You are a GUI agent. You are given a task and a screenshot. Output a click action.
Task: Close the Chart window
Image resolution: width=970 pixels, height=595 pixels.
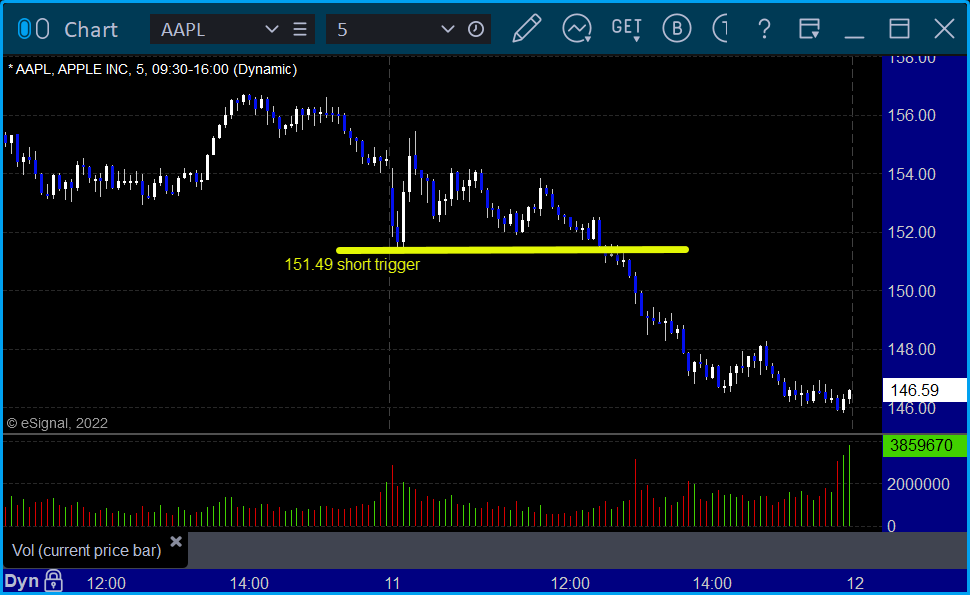945,29
